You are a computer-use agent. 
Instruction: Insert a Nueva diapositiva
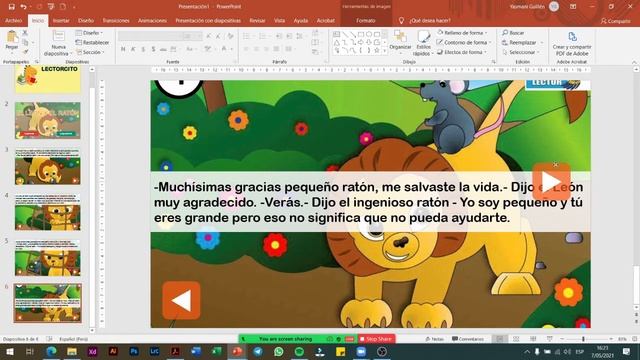click(58, 43)
